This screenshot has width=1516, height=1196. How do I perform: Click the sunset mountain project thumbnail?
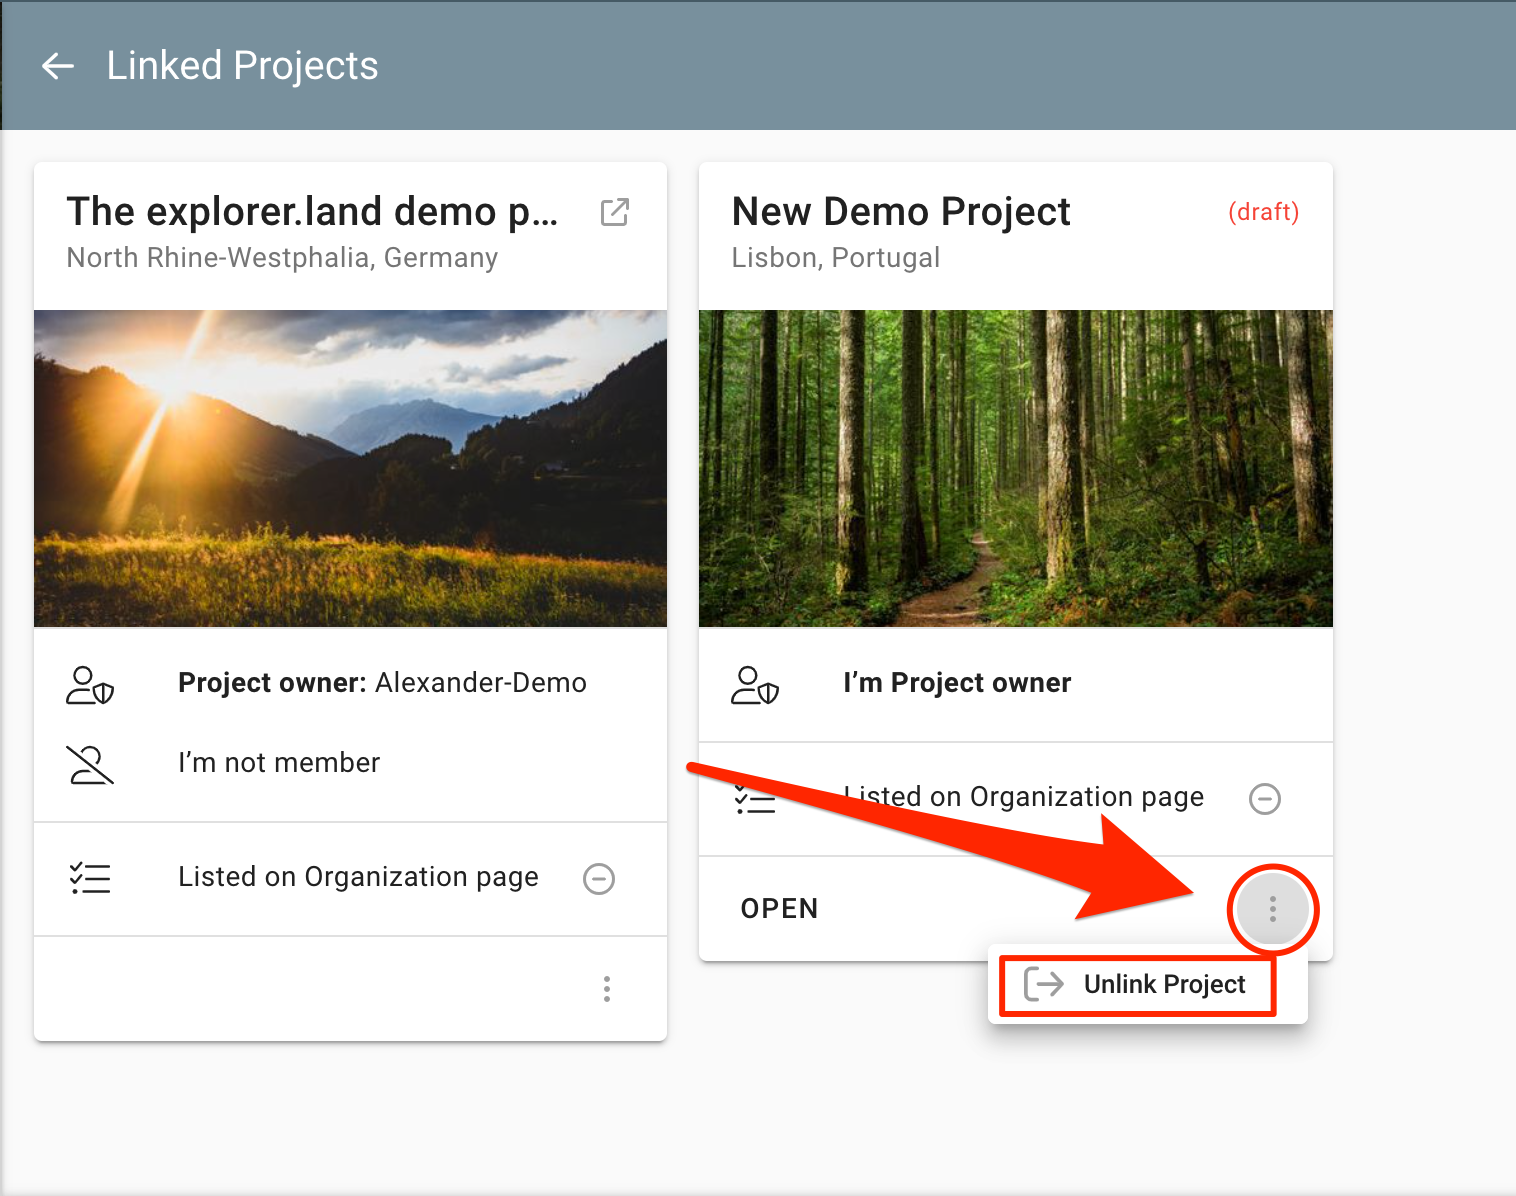350,468
